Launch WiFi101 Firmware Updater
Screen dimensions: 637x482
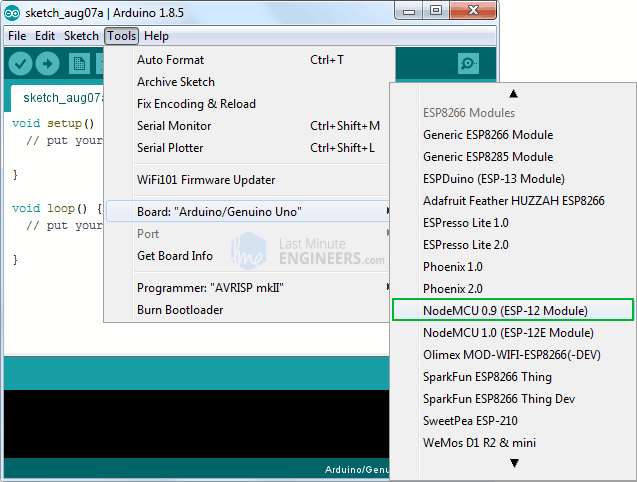coord(247,180)
